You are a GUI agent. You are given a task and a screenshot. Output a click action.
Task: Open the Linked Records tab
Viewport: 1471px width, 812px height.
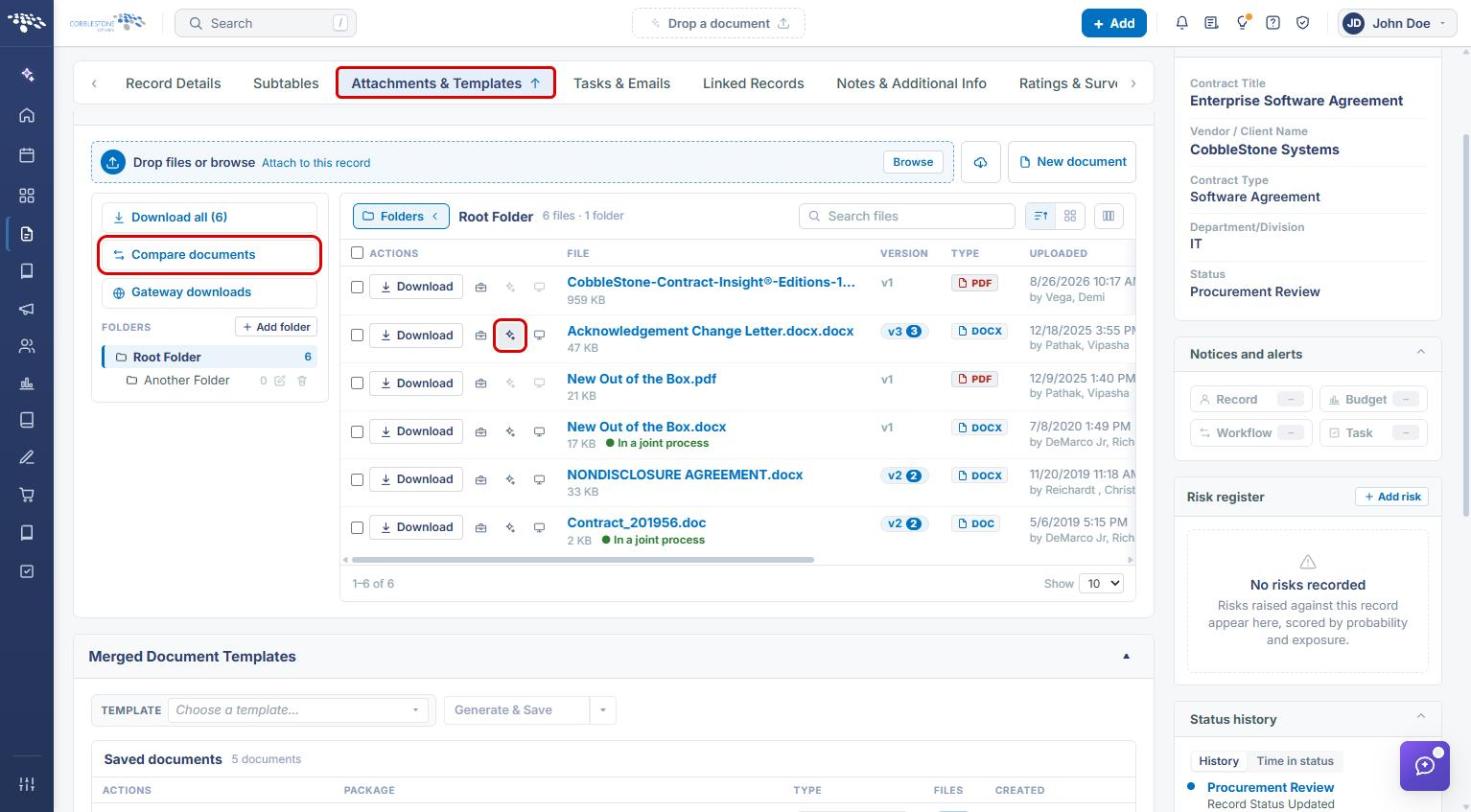click(753, 83)
